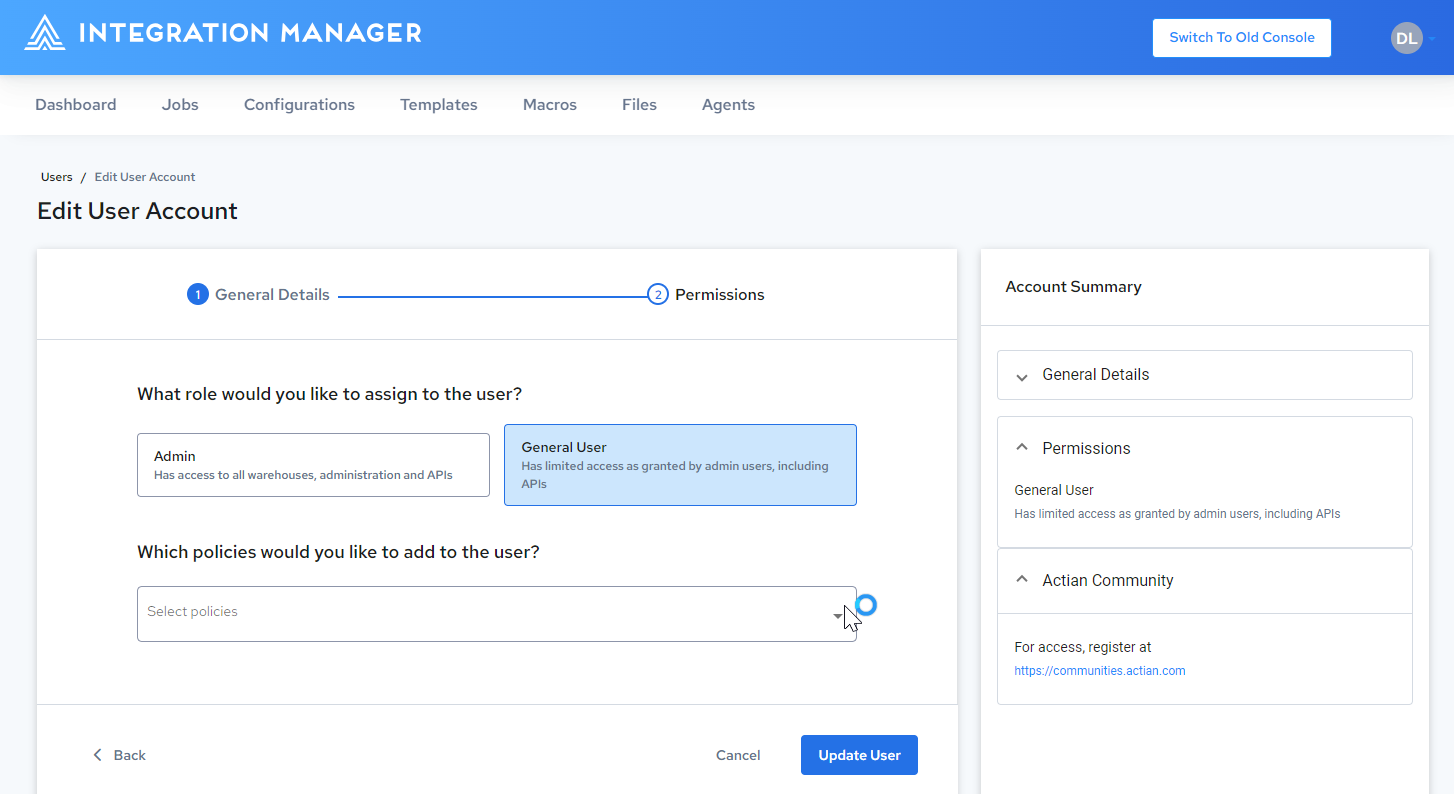The height and width of the screenshot is (794, 1454).
Task: Click the Update User button
Action: click(859, 755)
